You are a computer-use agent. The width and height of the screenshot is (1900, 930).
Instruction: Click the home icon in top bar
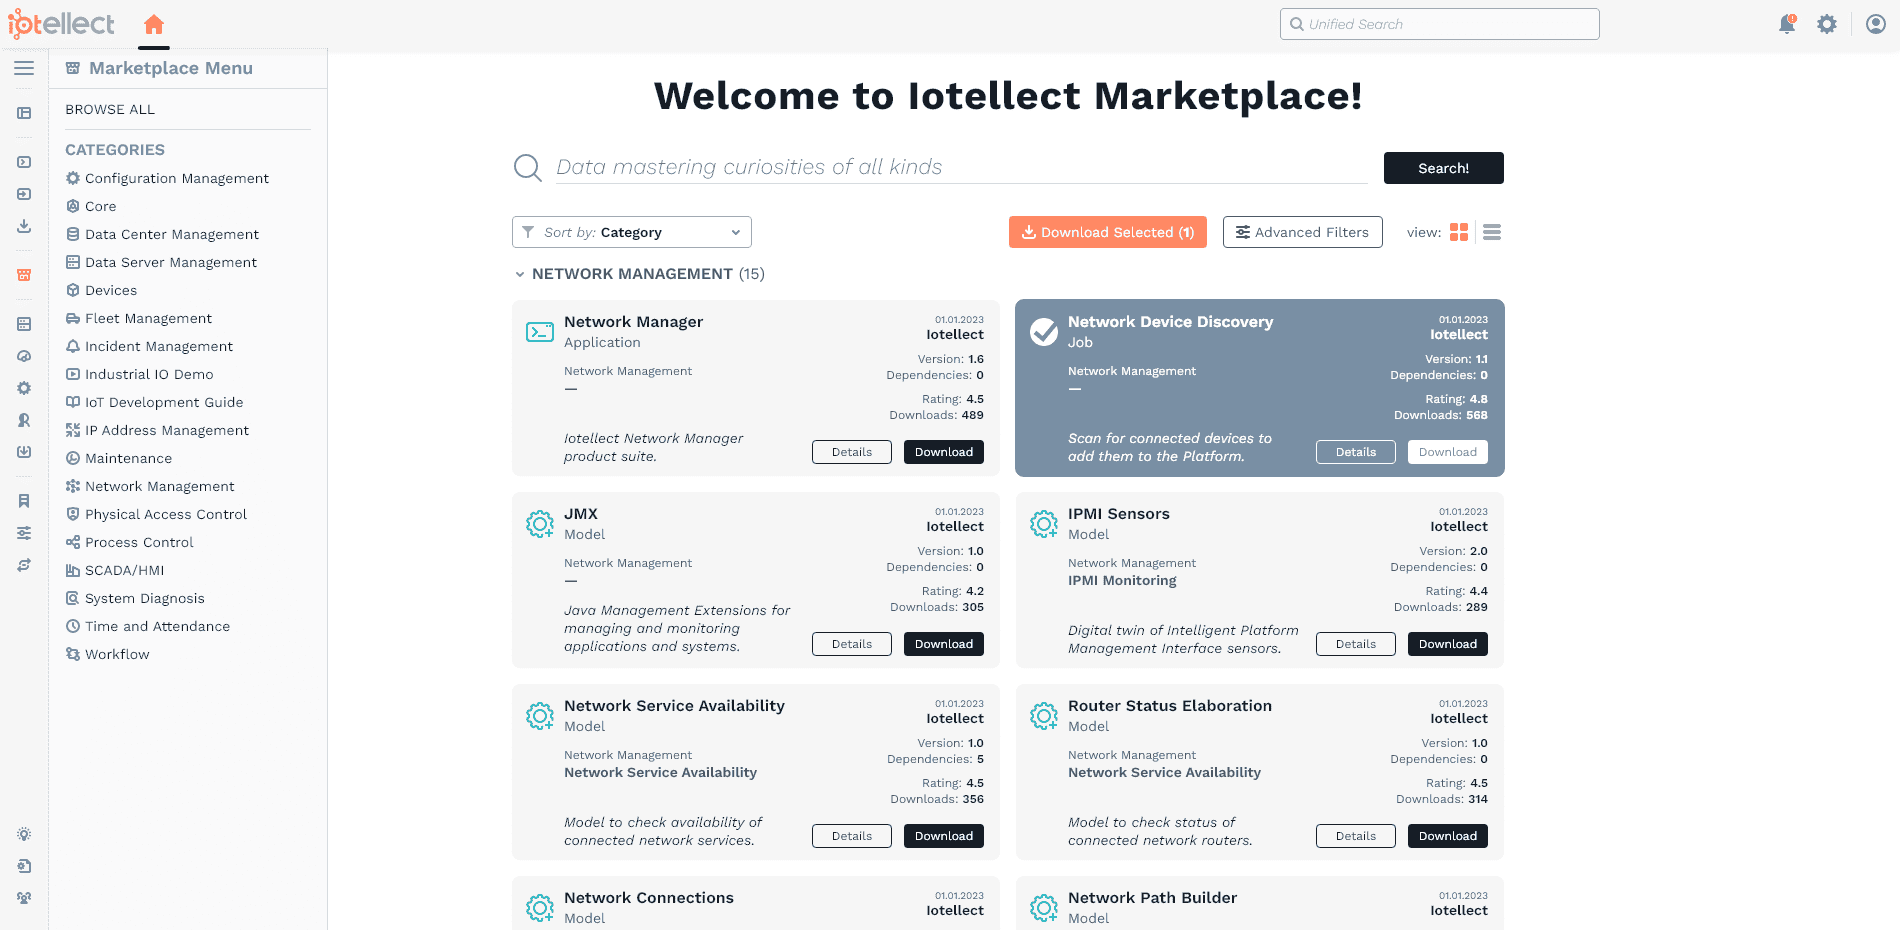pyautogui.click(x=153, y=24)
